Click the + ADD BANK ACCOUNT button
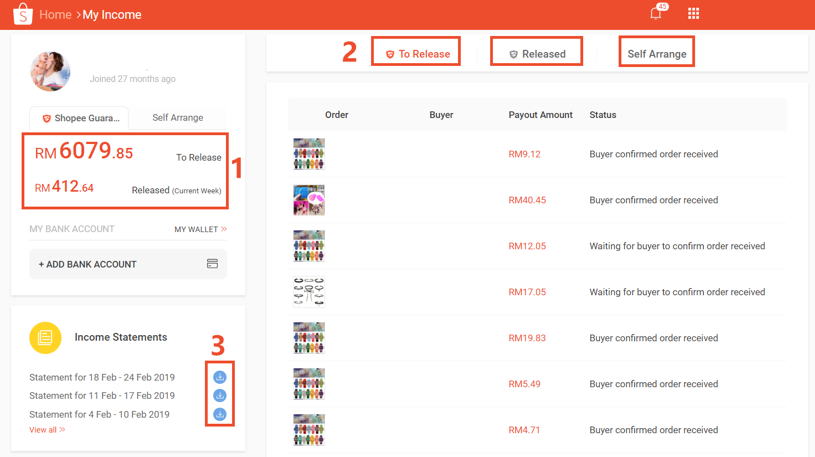 (128, 264)
